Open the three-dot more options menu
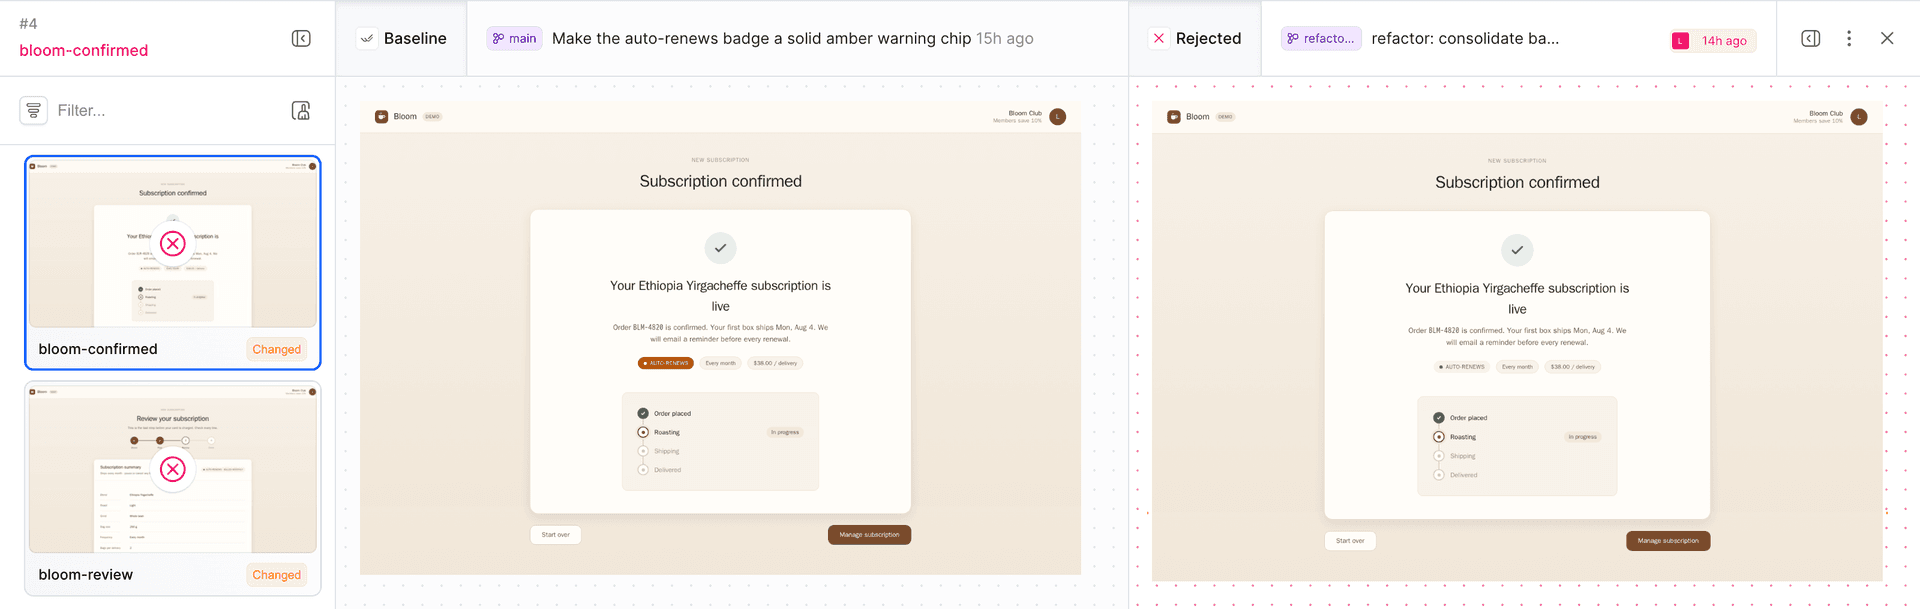Viewport: 1920px width, 609px height. pos(1849,38)
